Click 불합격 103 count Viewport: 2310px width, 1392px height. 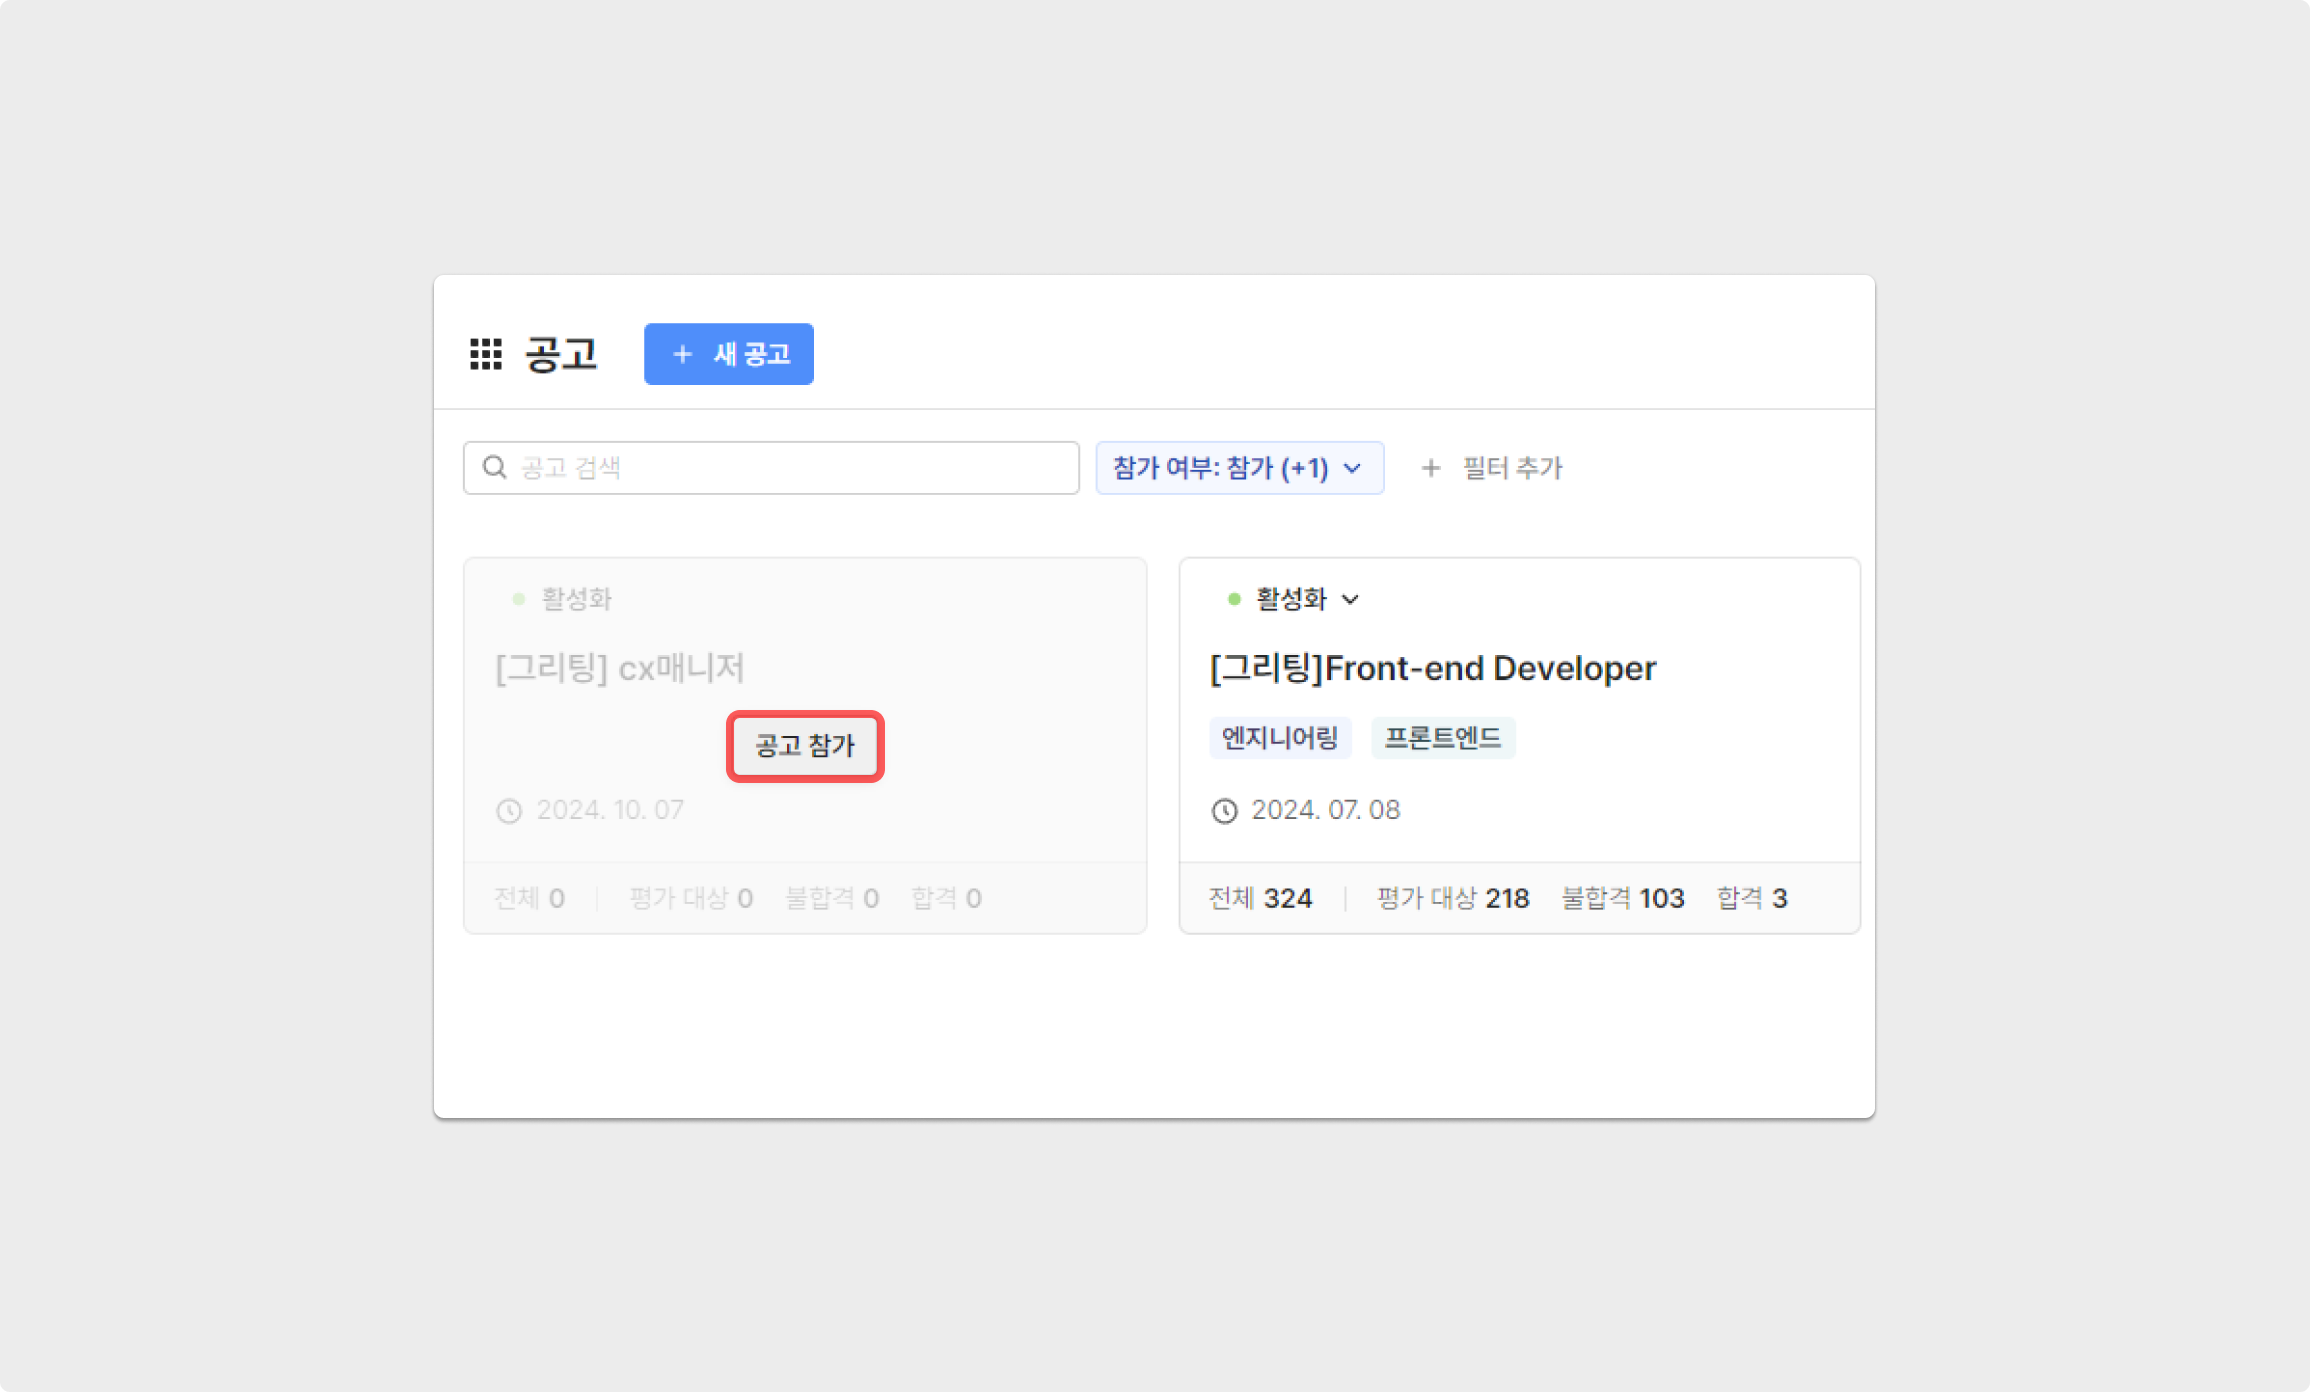pos(1622,898)
